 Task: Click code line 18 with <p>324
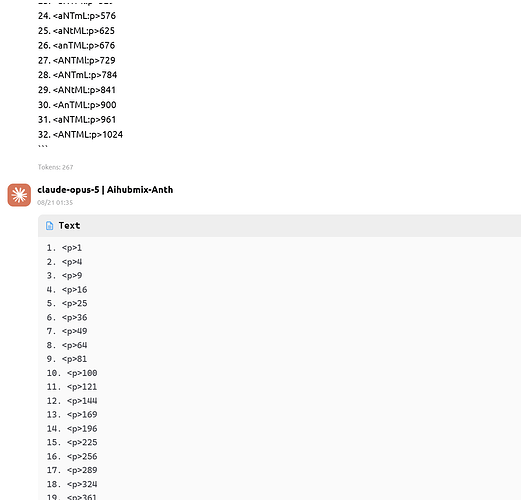point(72,484)
